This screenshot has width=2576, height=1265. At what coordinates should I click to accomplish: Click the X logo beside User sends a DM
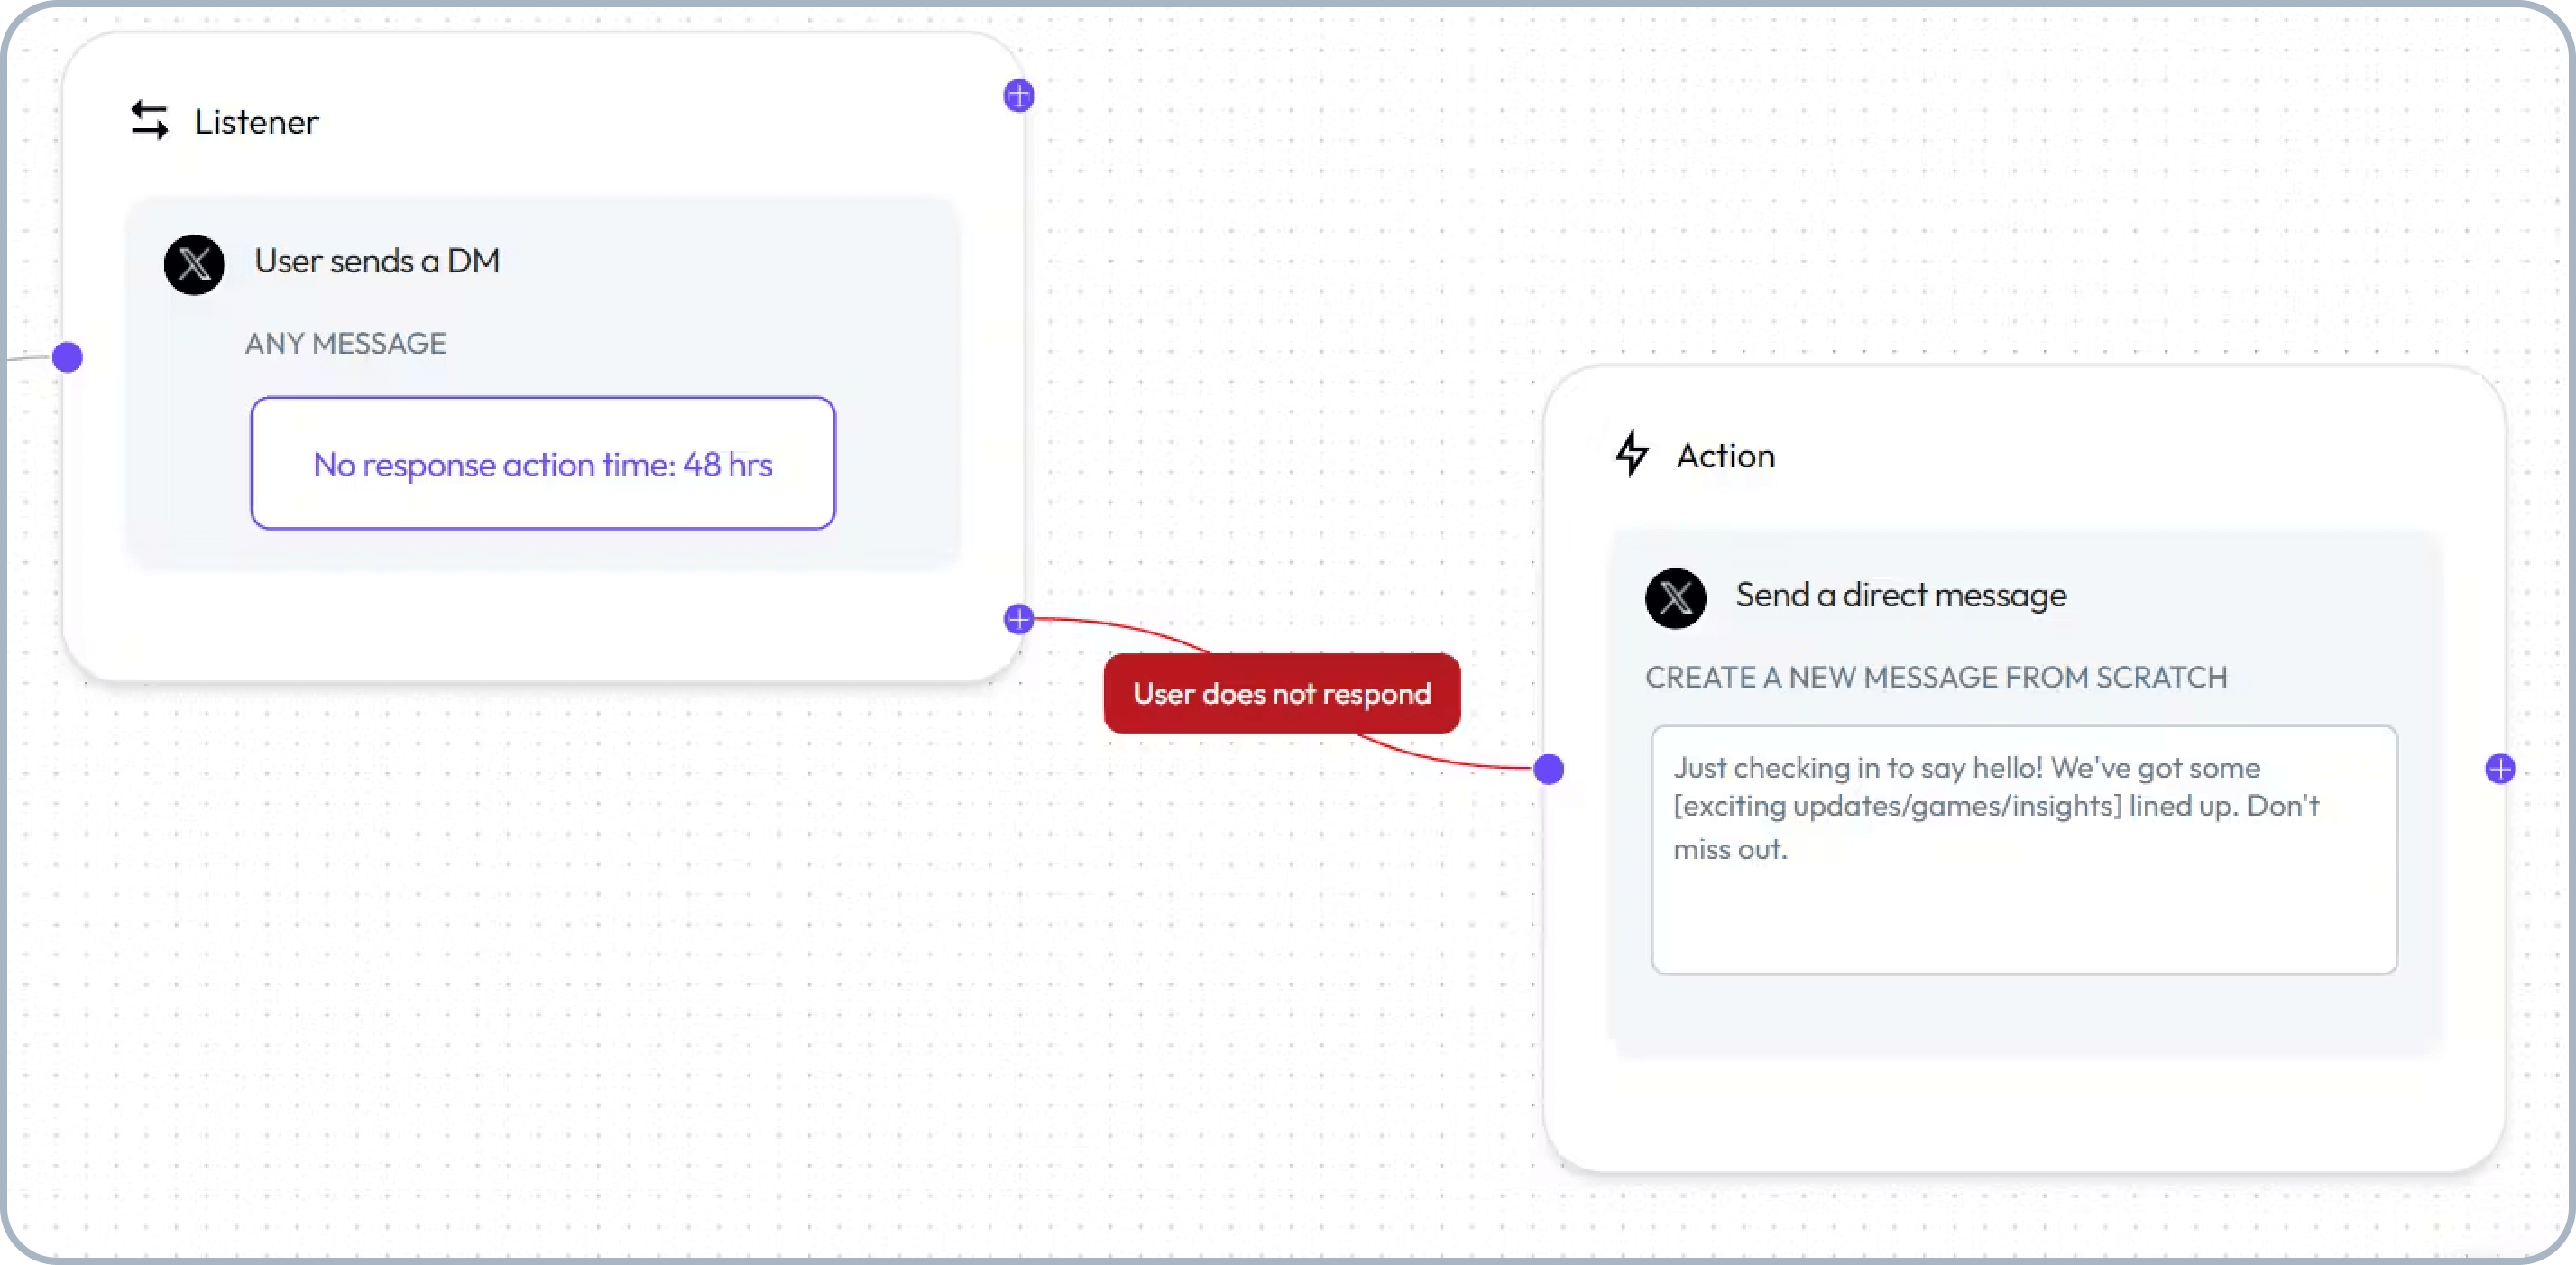coord(194,264)
